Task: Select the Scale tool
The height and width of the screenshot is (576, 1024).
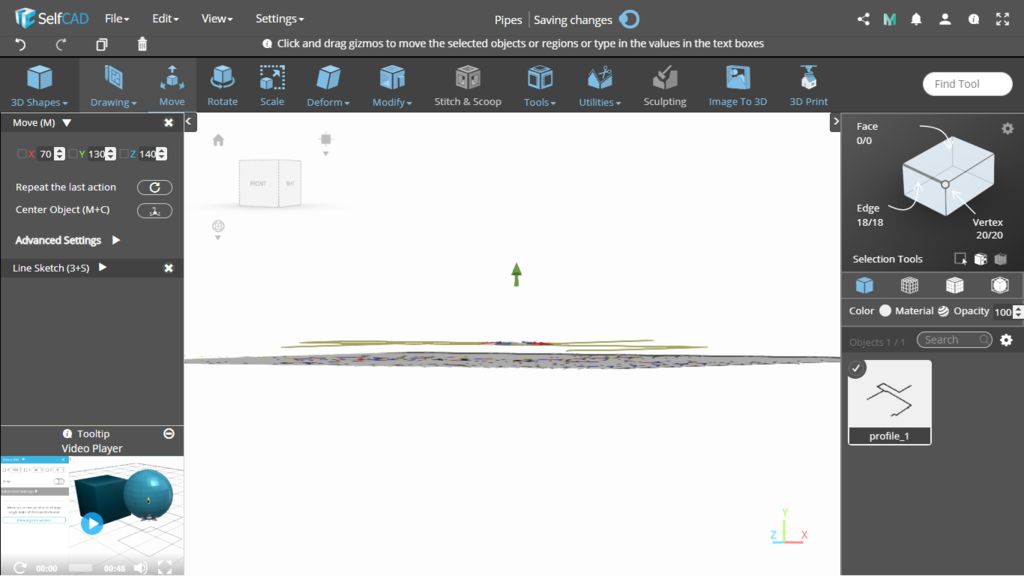Action: click(272, 86)
